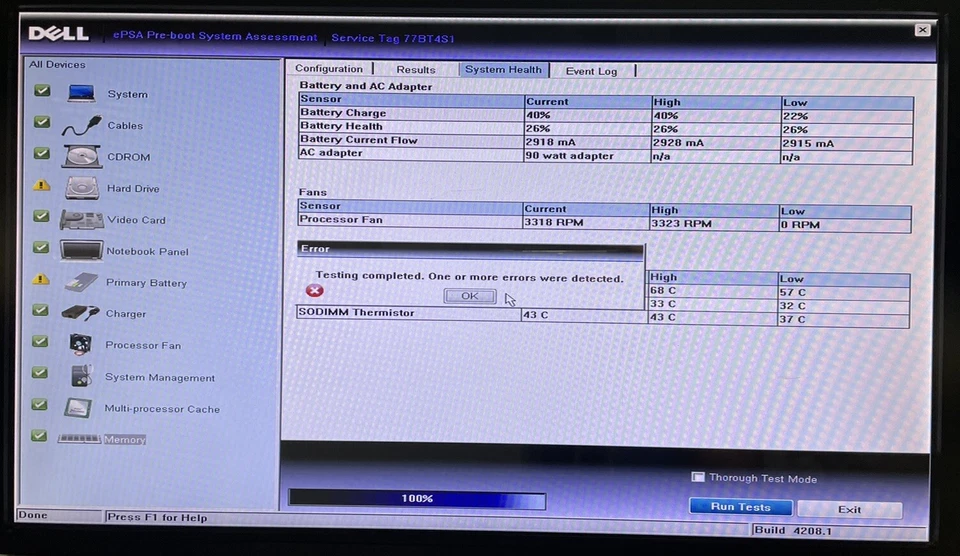Click the Exit button

click(849, 509)
